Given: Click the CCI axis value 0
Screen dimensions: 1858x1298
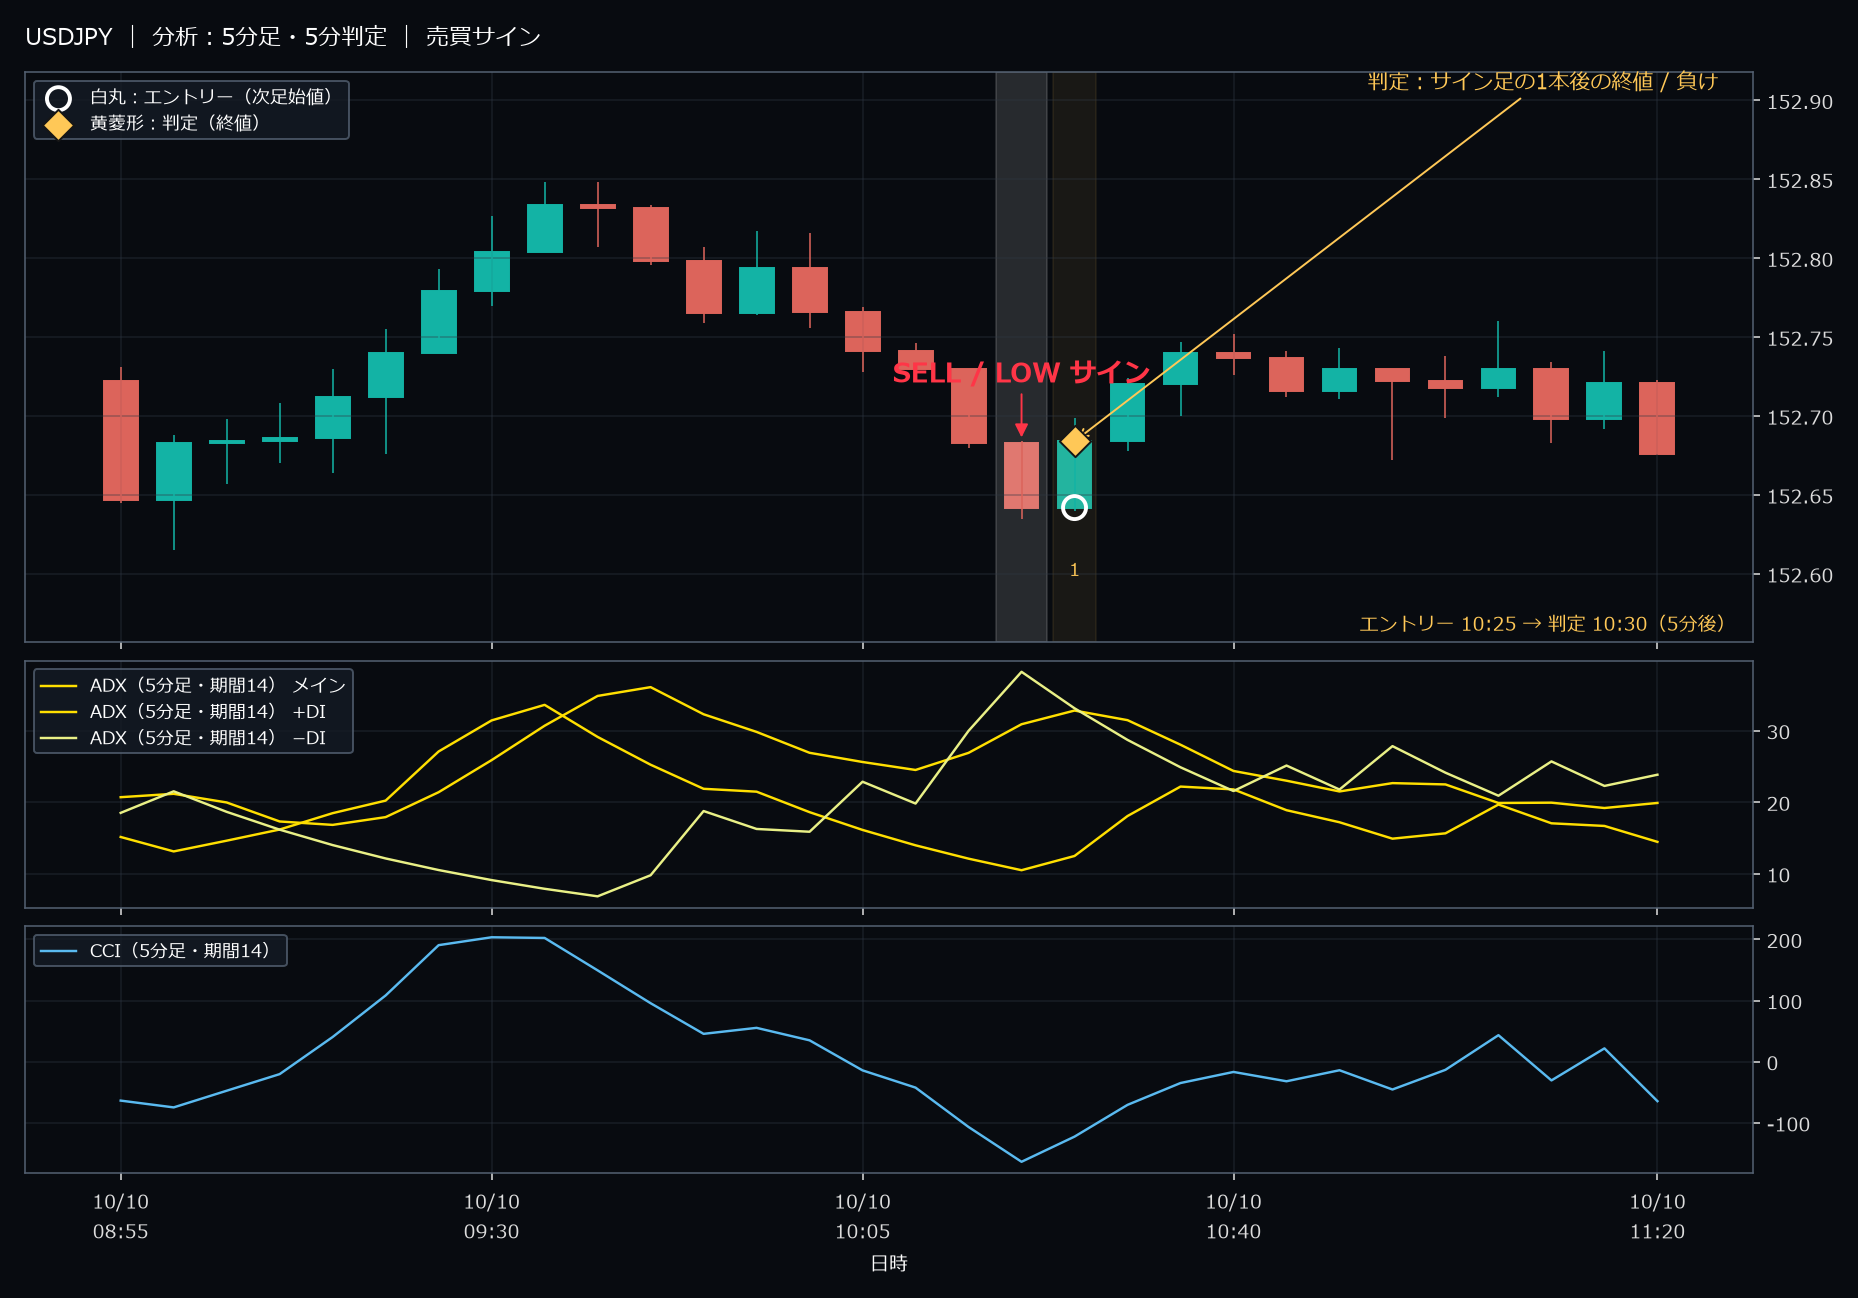Looking at the screenshot, I should coord(1772,1064).
